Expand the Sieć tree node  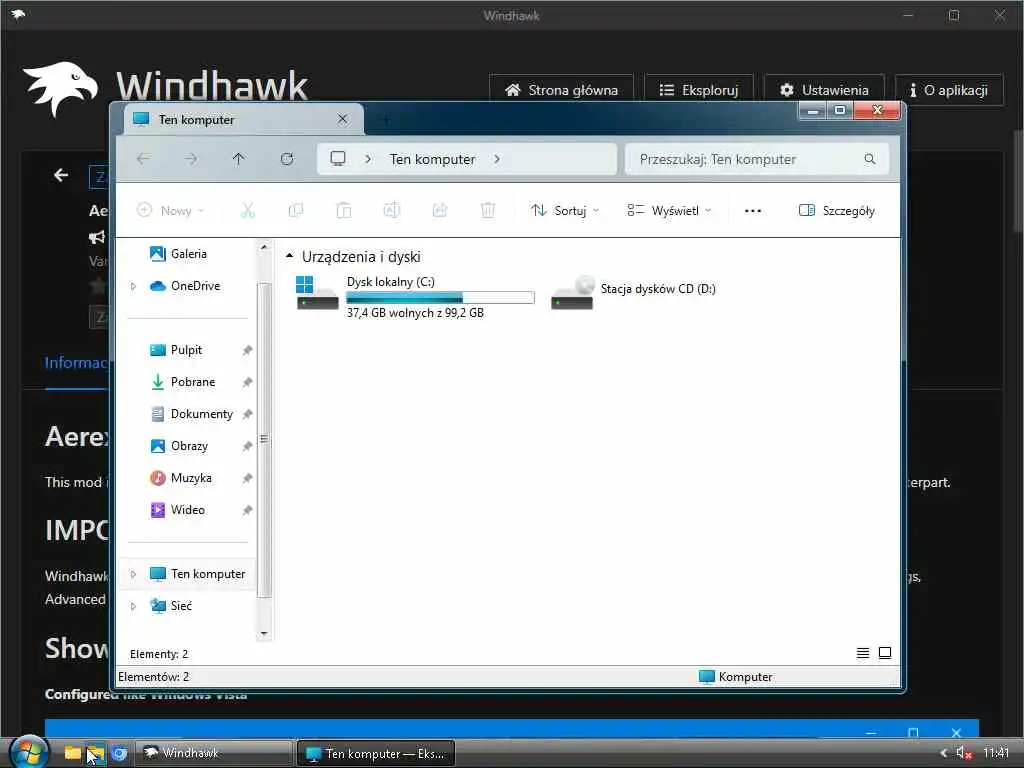[133, 606]
